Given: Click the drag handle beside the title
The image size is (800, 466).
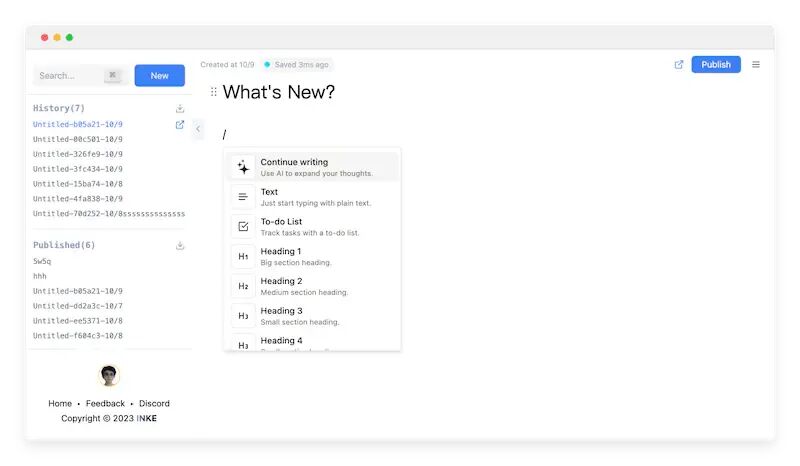Looking at the screenshot, I should [213, 92].
